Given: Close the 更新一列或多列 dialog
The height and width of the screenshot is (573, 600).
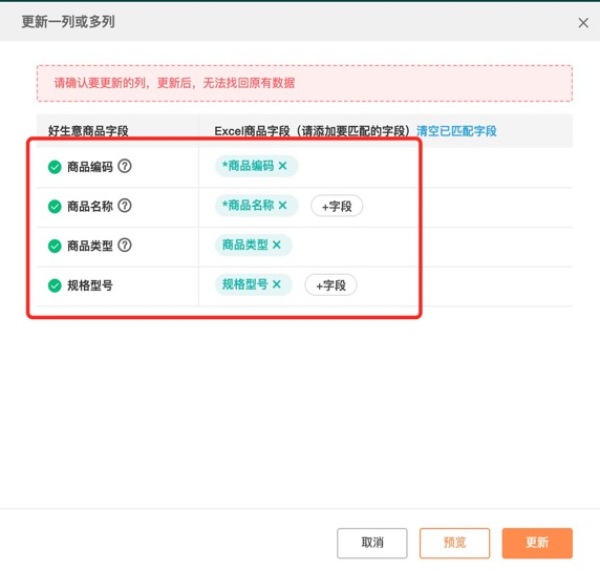Looking at the screenshot, I should tap(583, 23).
